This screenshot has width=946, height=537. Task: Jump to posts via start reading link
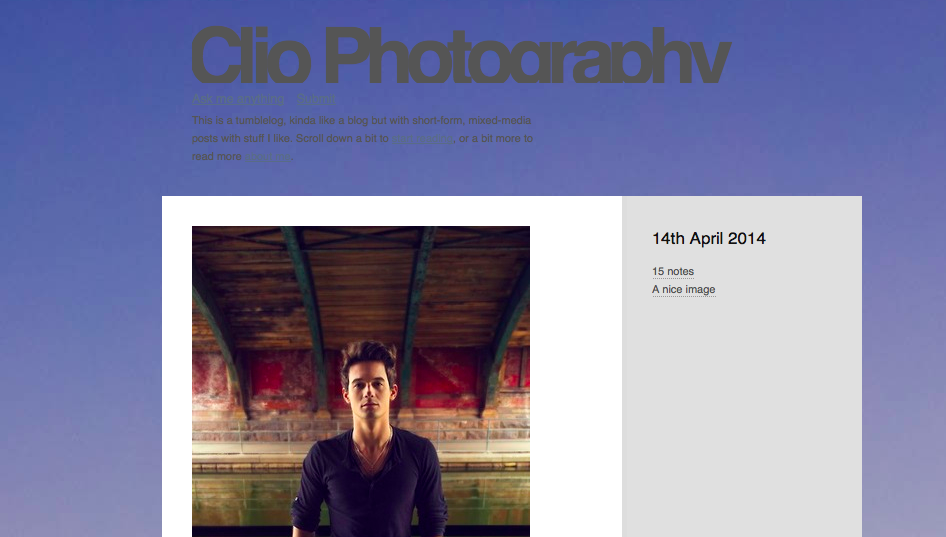coord(422,139)
